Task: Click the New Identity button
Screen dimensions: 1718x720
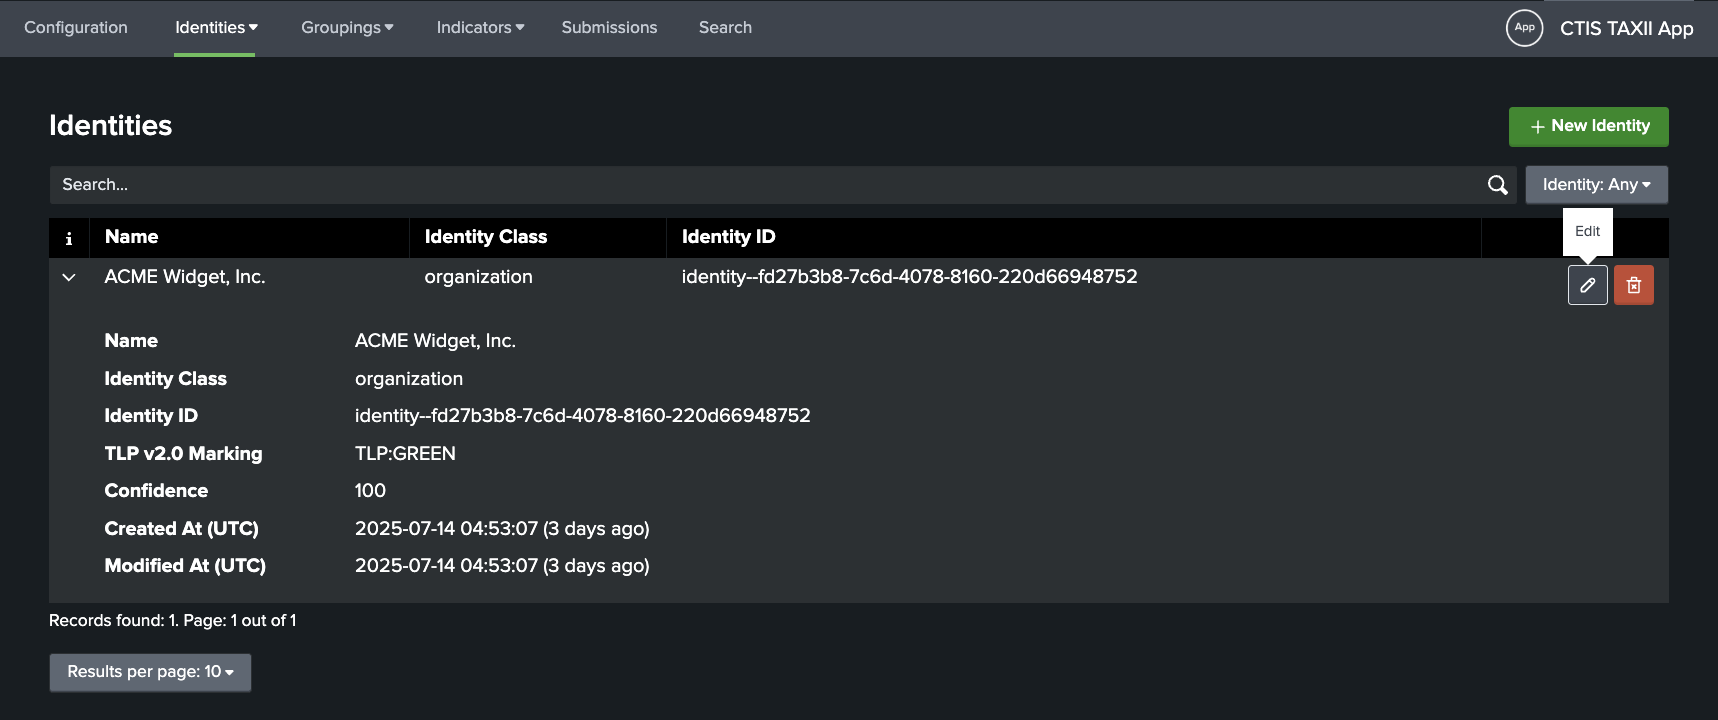Action: coord(1588,126)
